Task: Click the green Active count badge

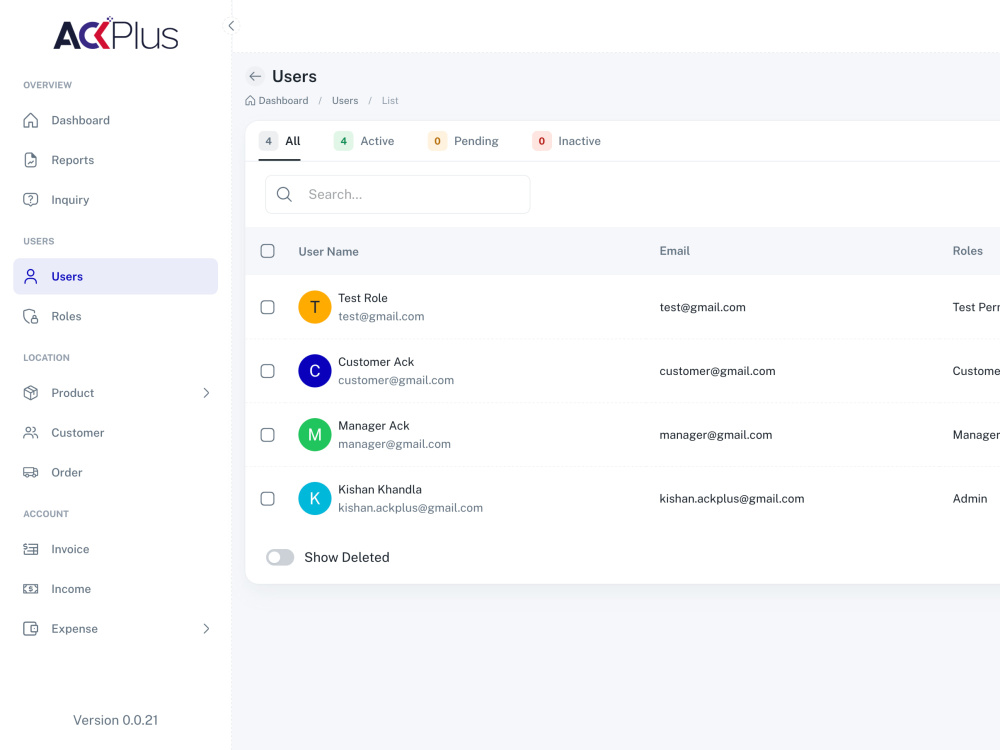Action: [343, 141]
